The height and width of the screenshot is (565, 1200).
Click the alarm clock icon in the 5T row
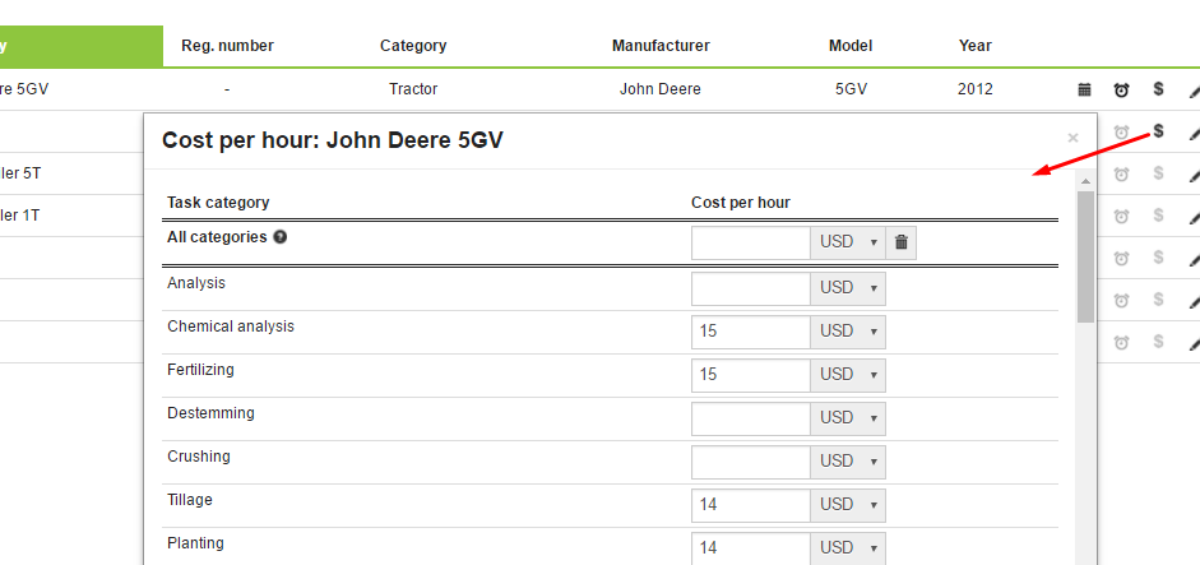pos(1122,173)
